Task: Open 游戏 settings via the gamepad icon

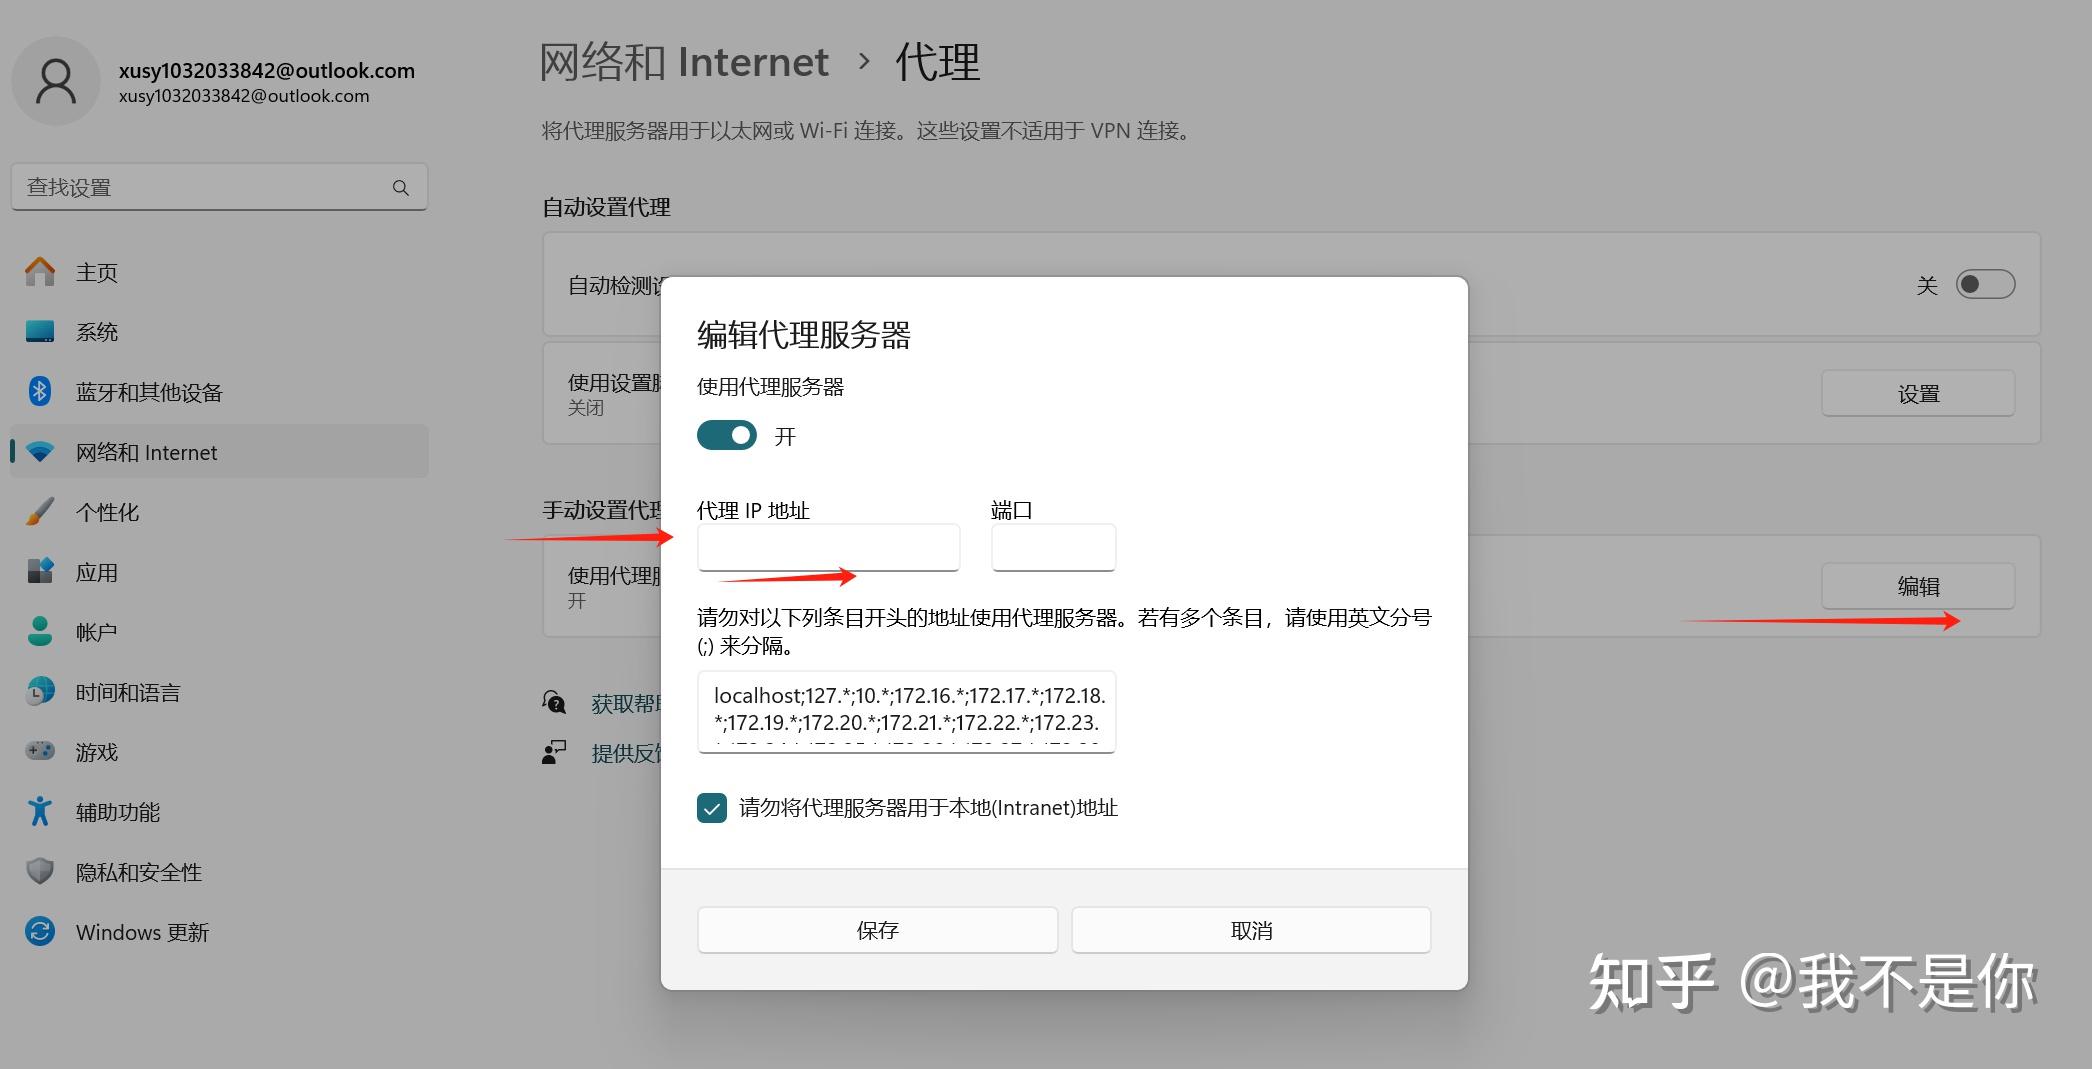Action: tap(39, 751)
